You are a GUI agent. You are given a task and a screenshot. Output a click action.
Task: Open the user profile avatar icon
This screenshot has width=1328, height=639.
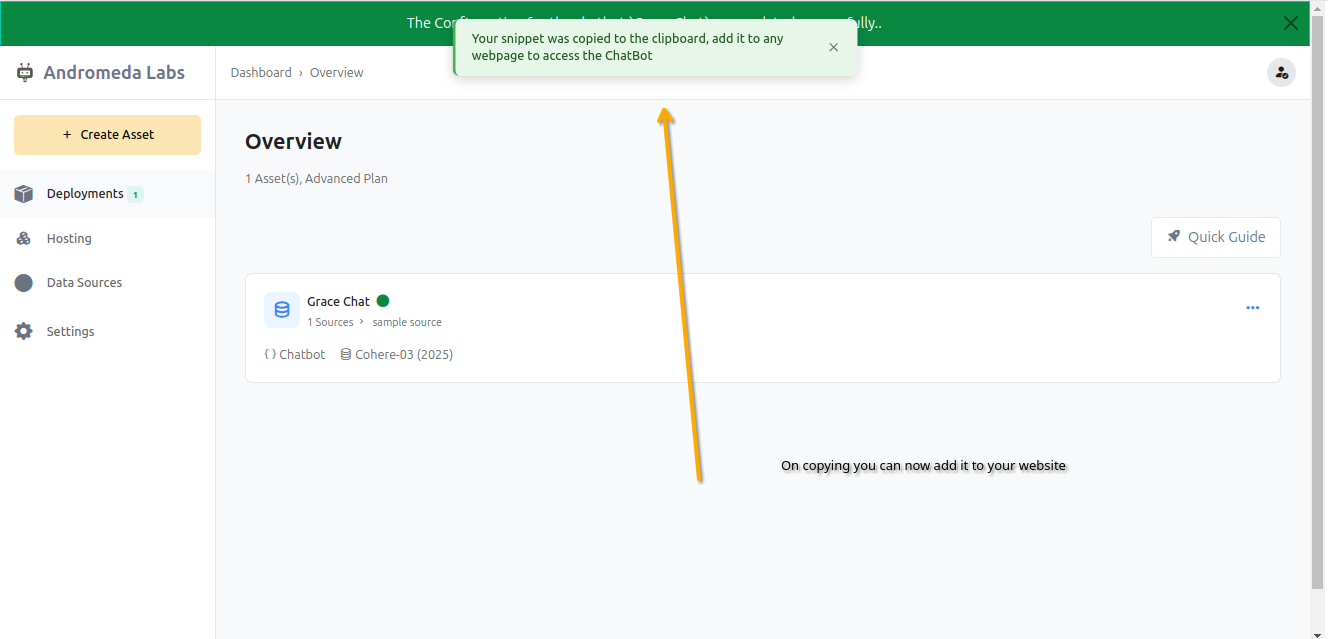(x=1281, y=73)
